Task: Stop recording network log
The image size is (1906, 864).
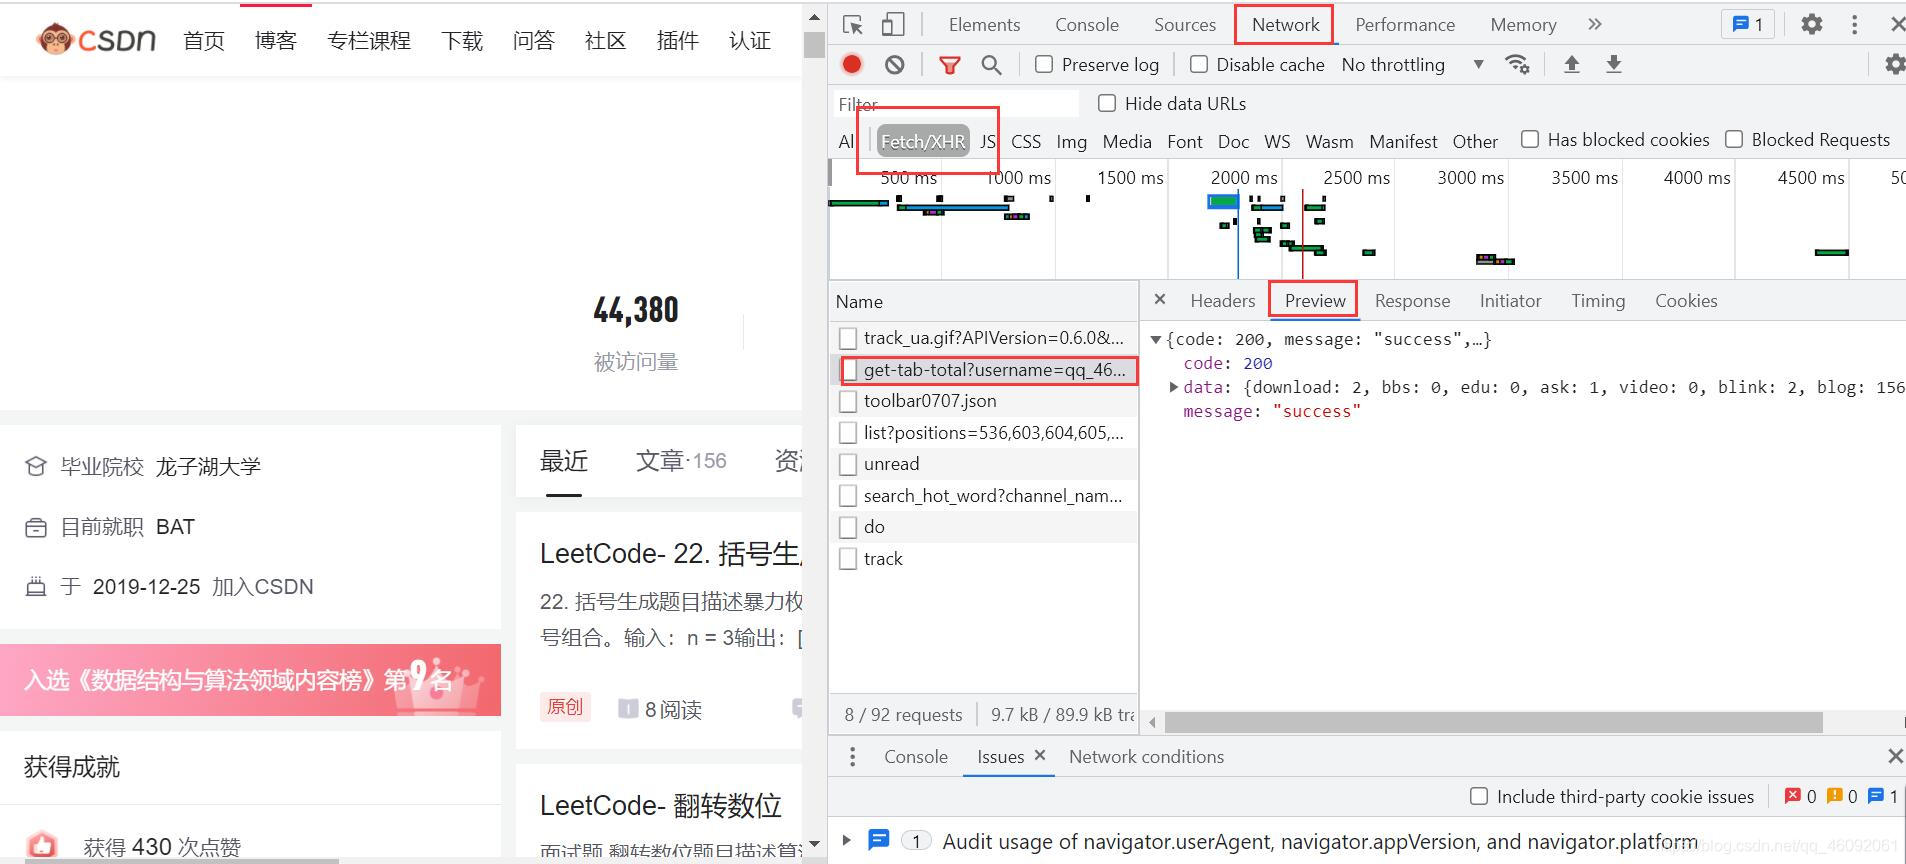Action: [x=852, y=65]
